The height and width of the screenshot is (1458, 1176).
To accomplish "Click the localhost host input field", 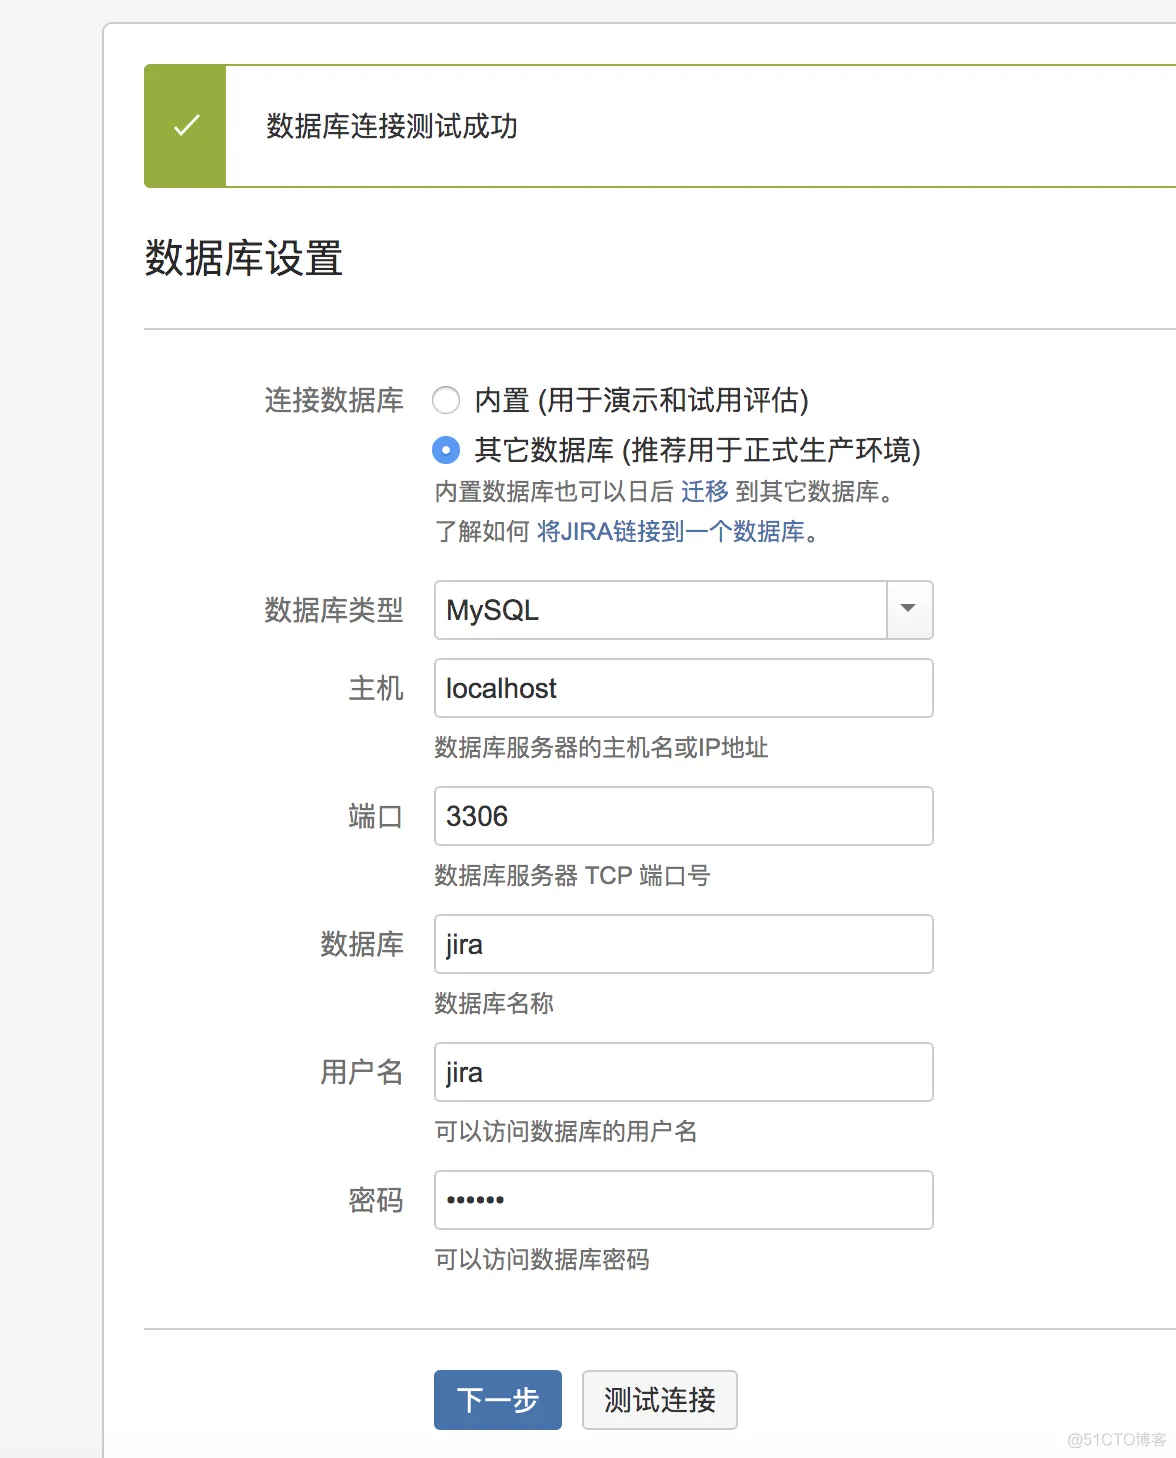I will (x=684, y=688).
